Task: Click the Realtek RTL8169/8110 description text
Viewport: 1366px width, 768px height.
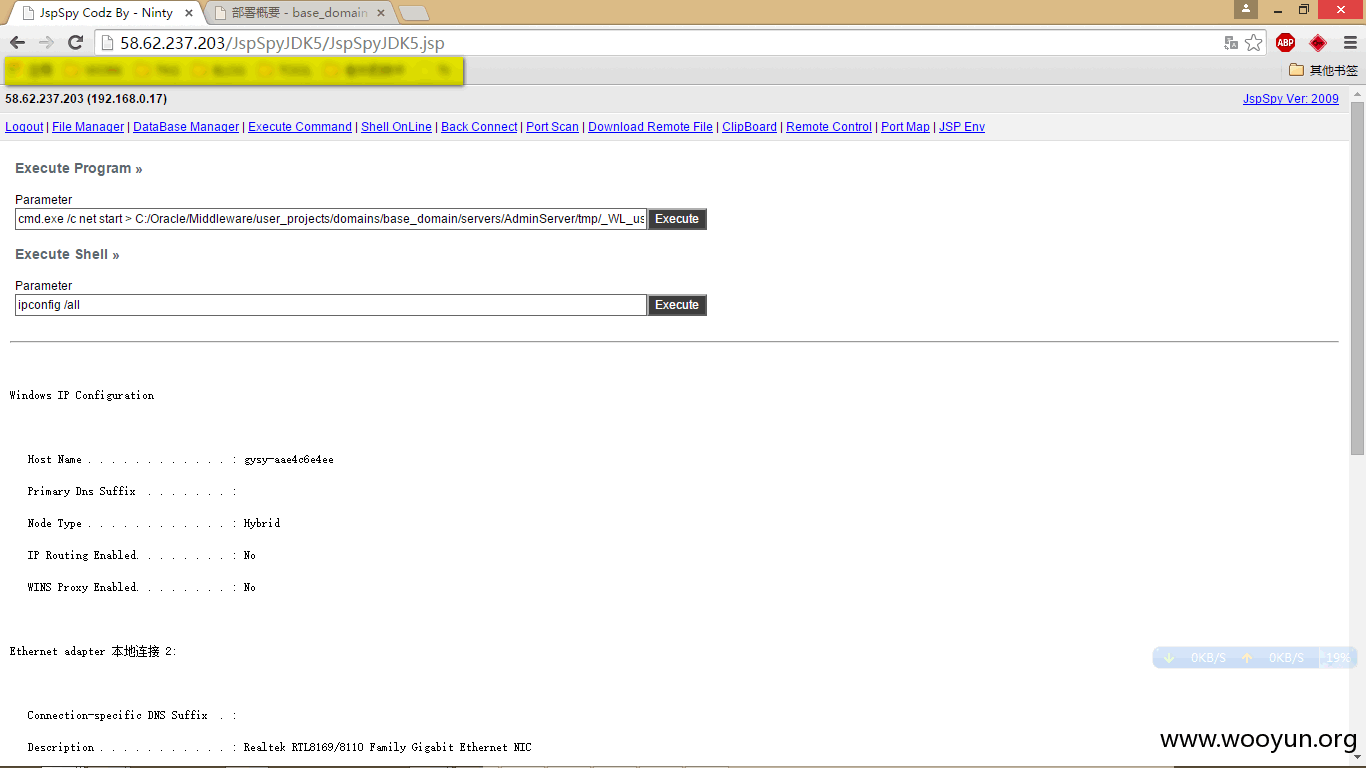Action: 388,748
